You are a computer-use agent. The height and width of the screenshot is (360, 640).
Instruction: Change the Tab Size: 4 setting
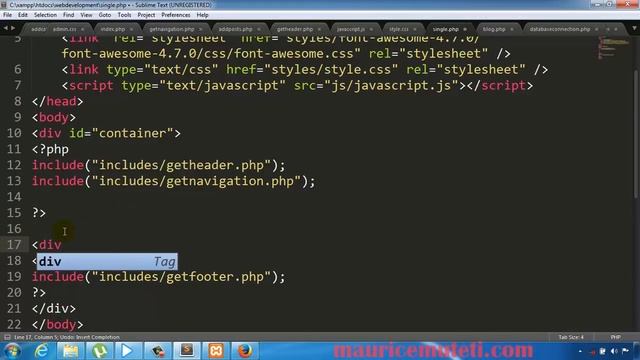click(571, 337)
